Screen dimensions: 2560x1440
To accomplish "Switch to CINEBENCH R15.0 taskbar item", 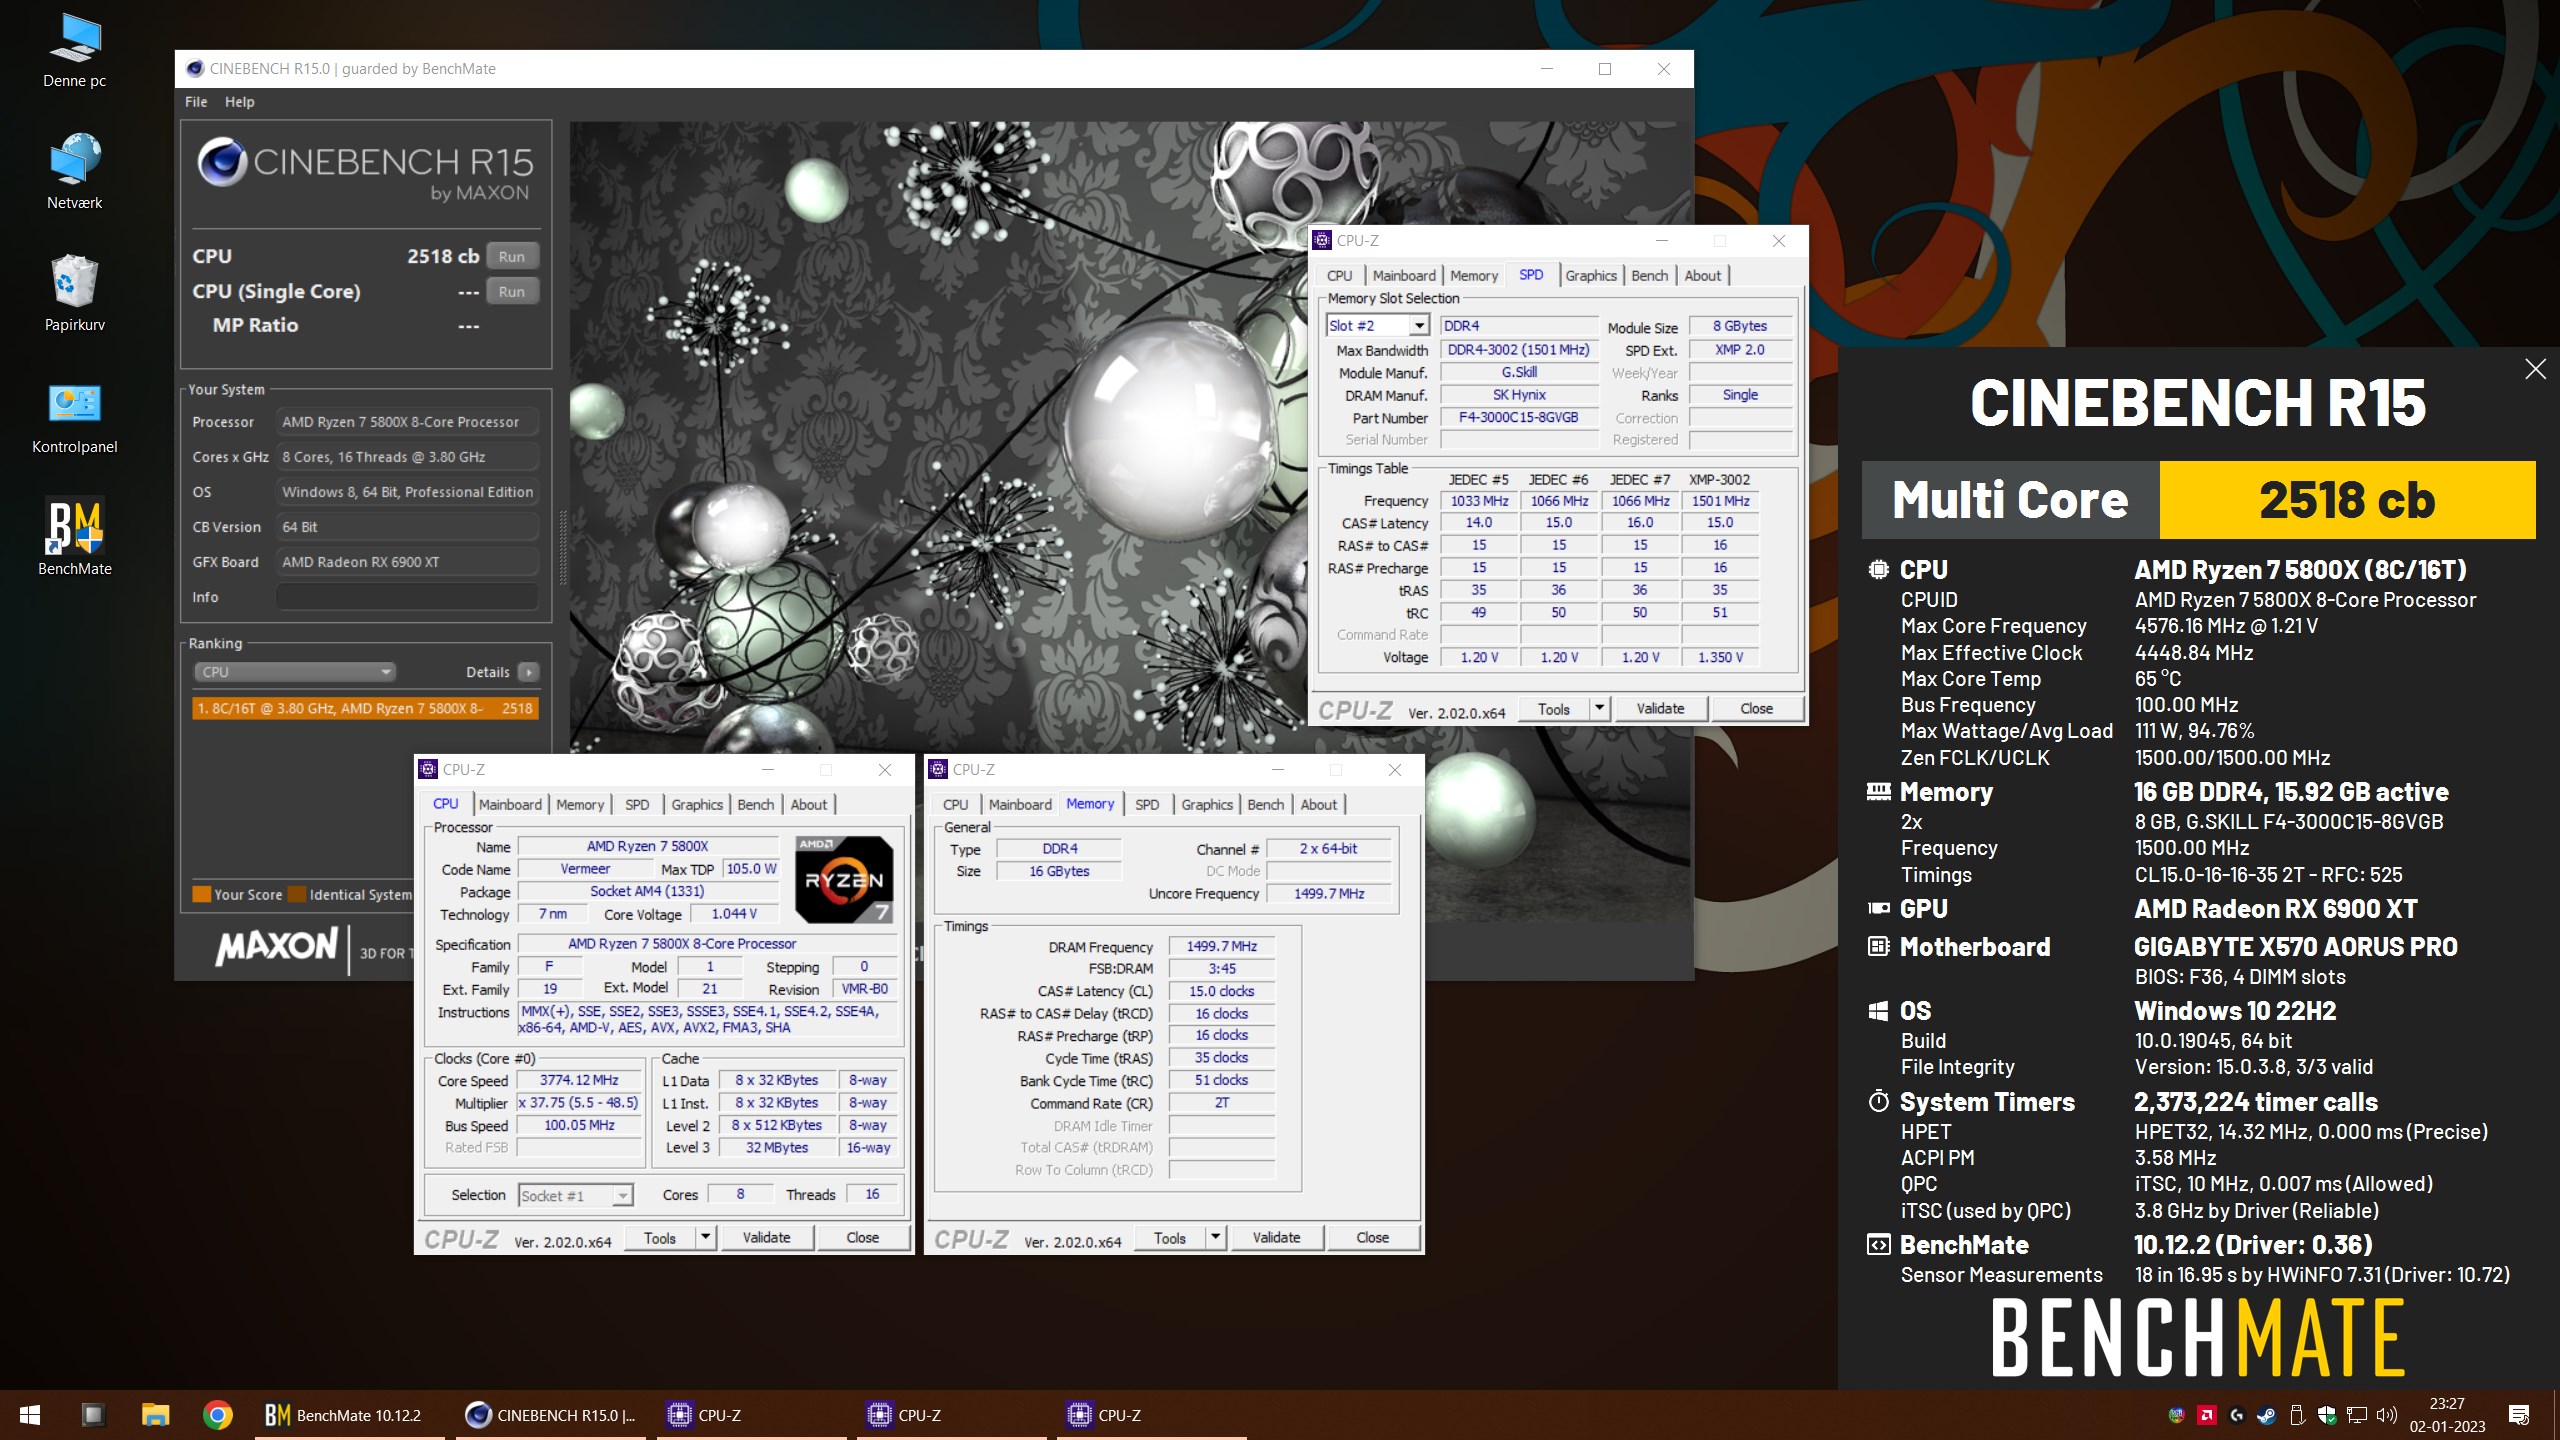I will click(552, 1415).
